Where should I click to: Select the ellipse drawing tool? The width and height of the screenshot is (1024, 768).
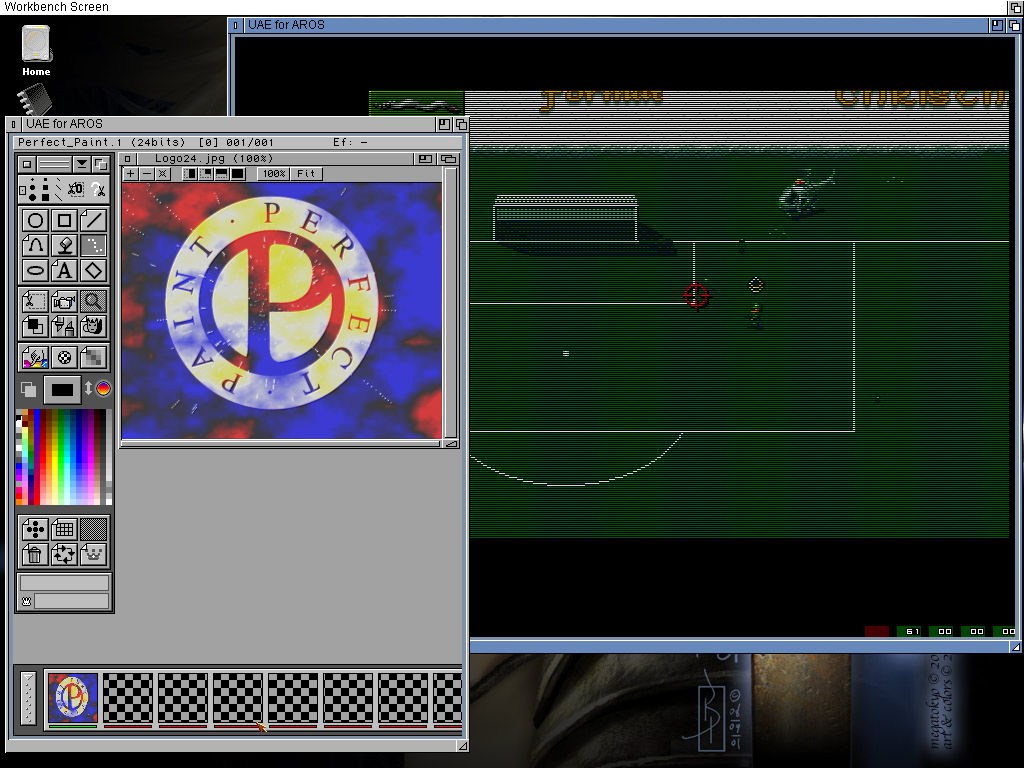click(35, 270)
